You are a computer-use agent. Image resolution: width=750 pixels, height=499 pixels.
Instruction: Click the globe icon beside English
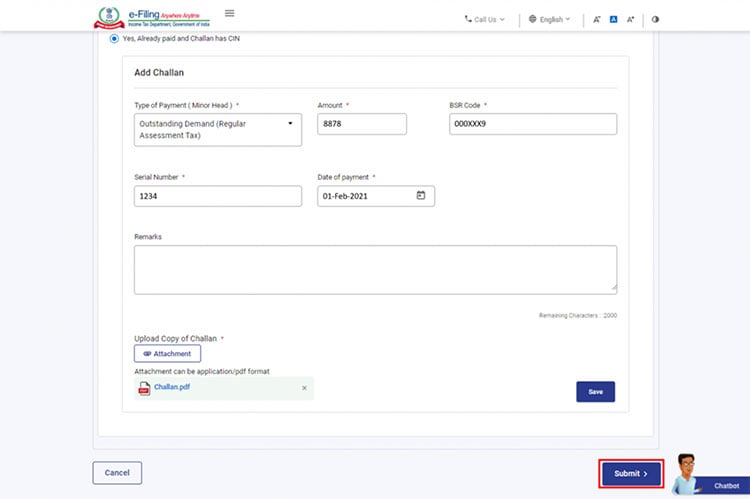(x=532, y=19)
